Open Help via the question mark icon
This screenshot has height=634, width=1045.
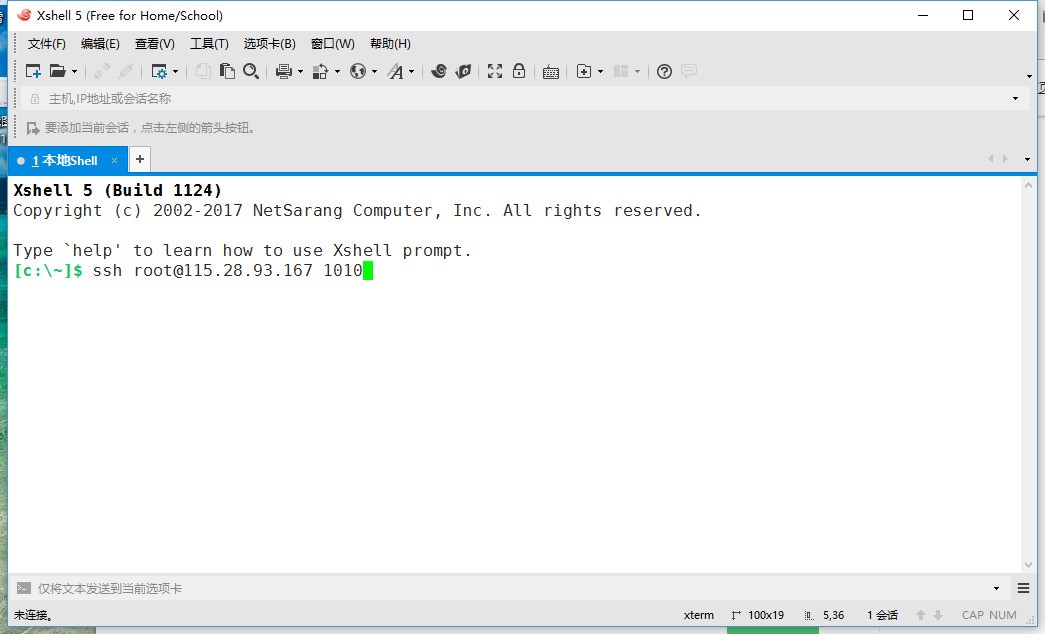tap(664, 71)
